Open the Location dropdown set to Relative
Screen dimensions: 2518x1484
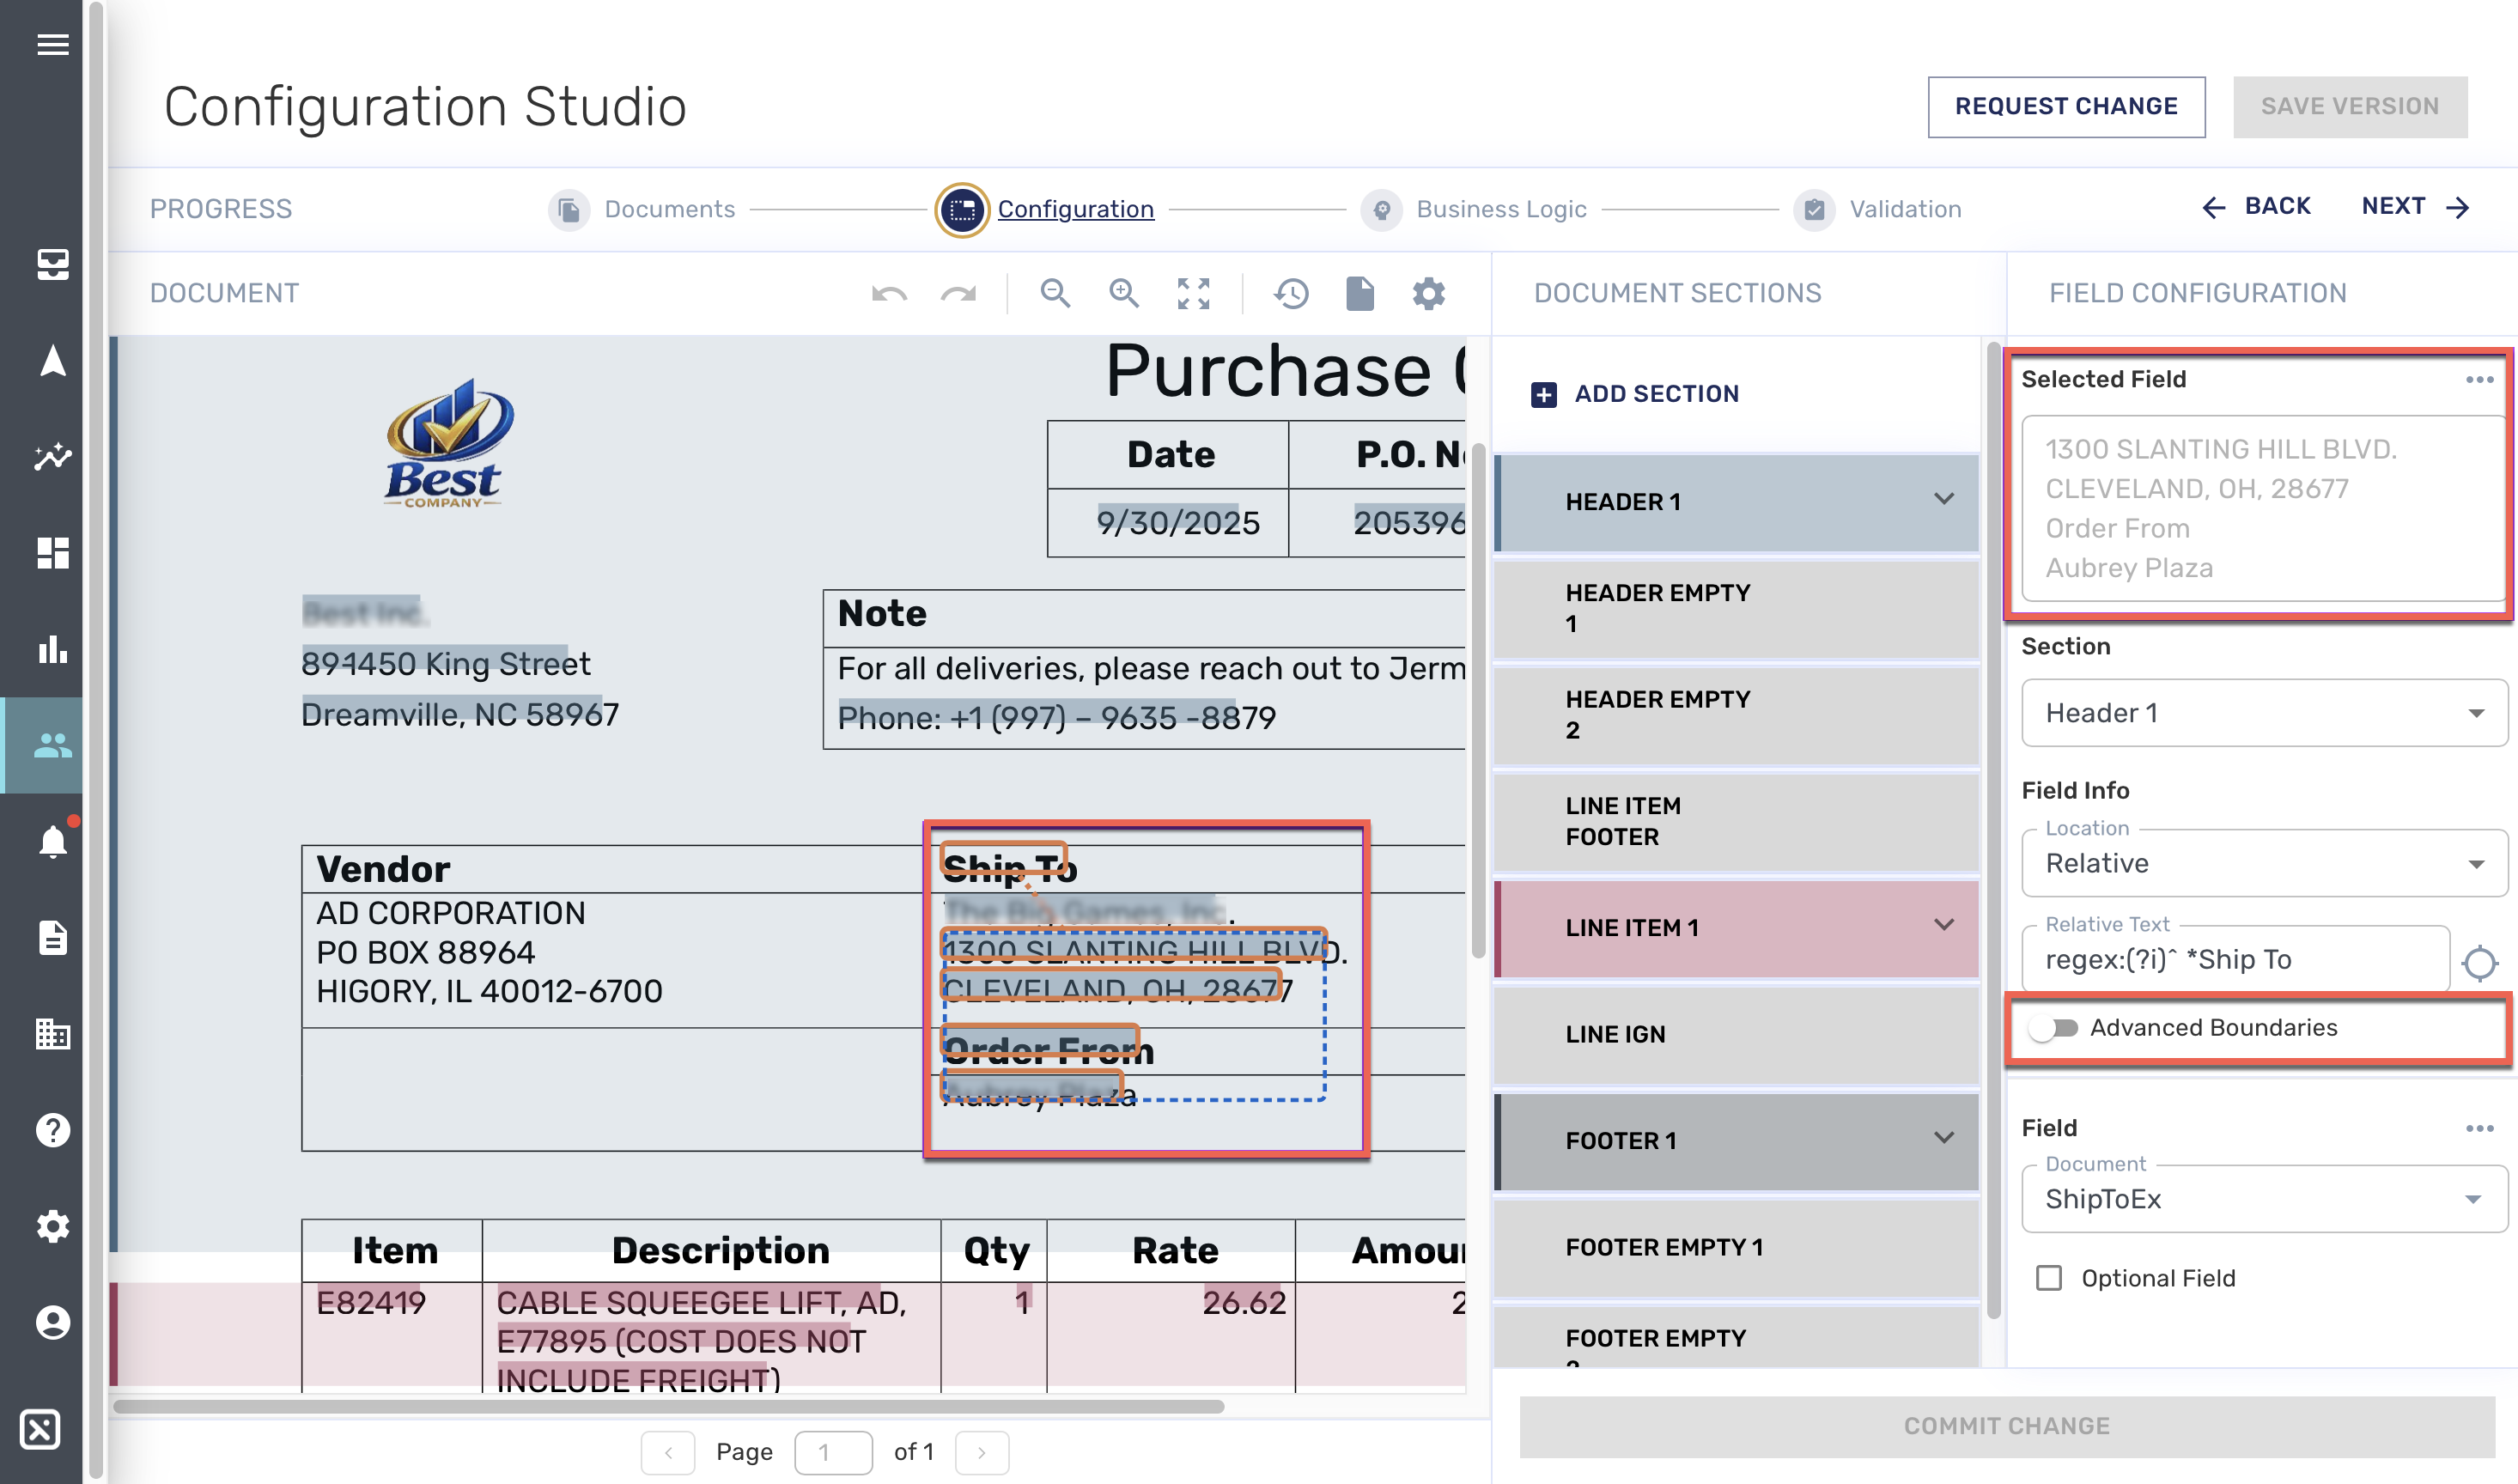coord(2263,862)
